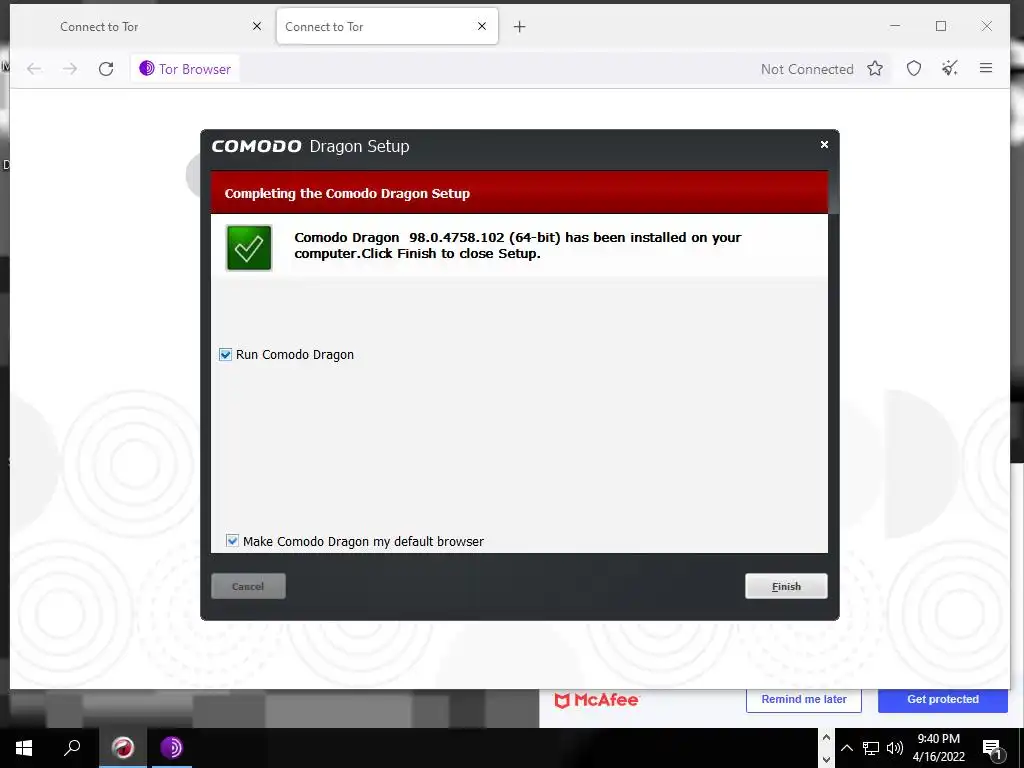Screen dimensions: 1024x768
Task: Click the taskbar scroll-up arrow
Action: tap(826, 737)
